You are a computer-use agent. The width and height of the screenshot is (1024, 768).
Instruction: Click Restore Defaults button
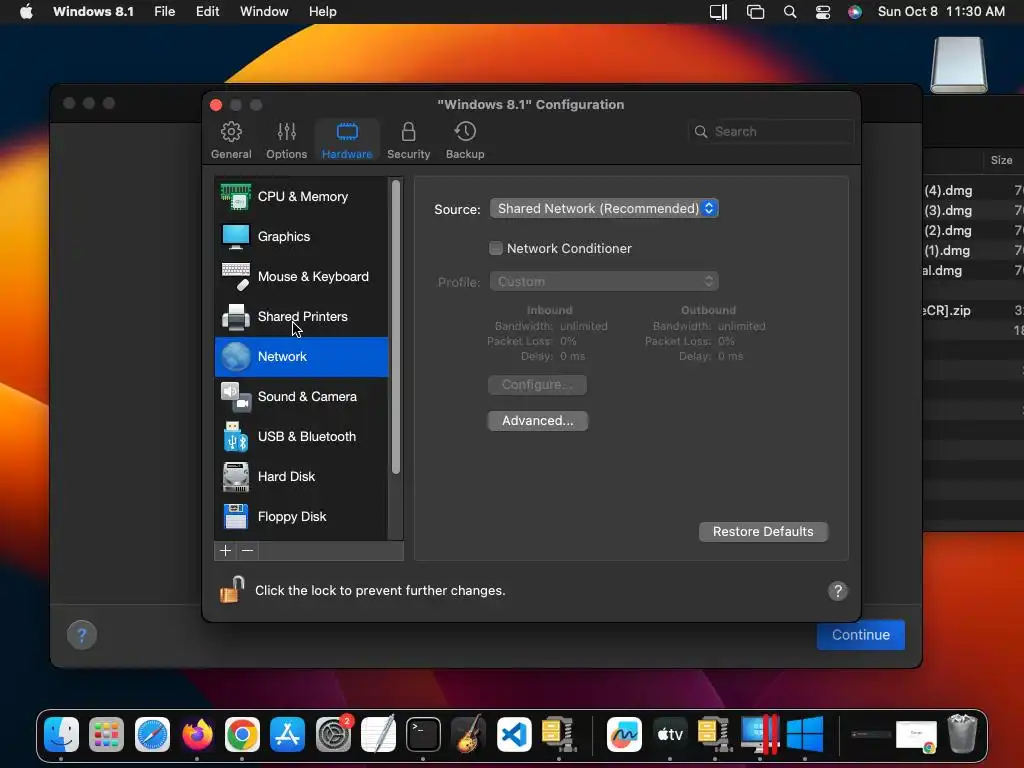tap(763, 532)
